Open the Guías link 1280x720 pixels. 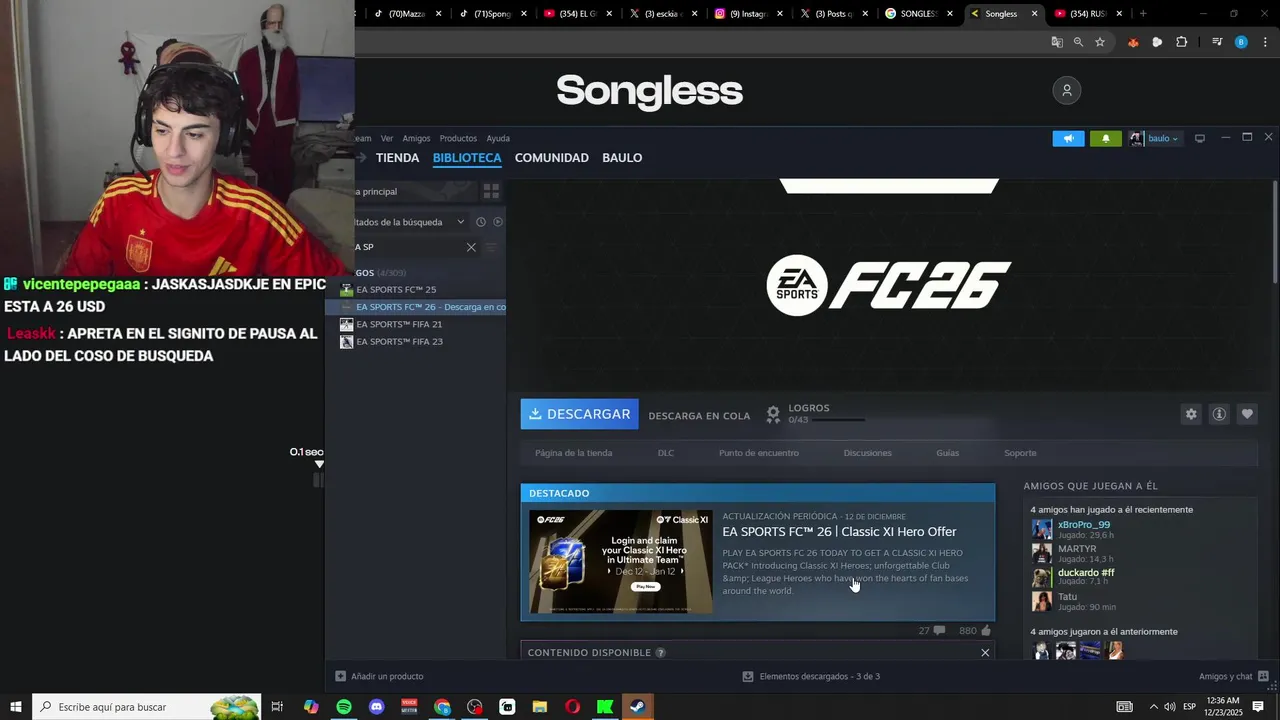click(x=948, y=453)
